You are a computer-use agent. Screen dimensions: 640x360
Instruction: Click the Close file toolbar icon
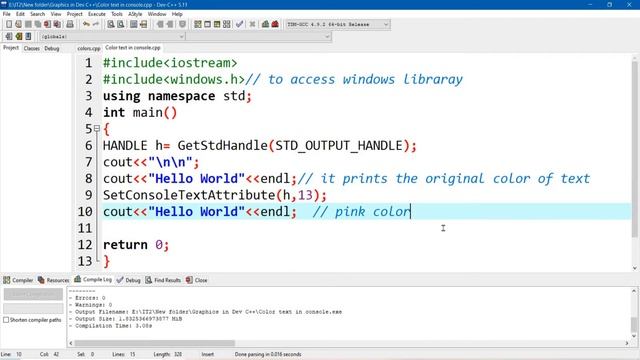[x=47, y=24]
